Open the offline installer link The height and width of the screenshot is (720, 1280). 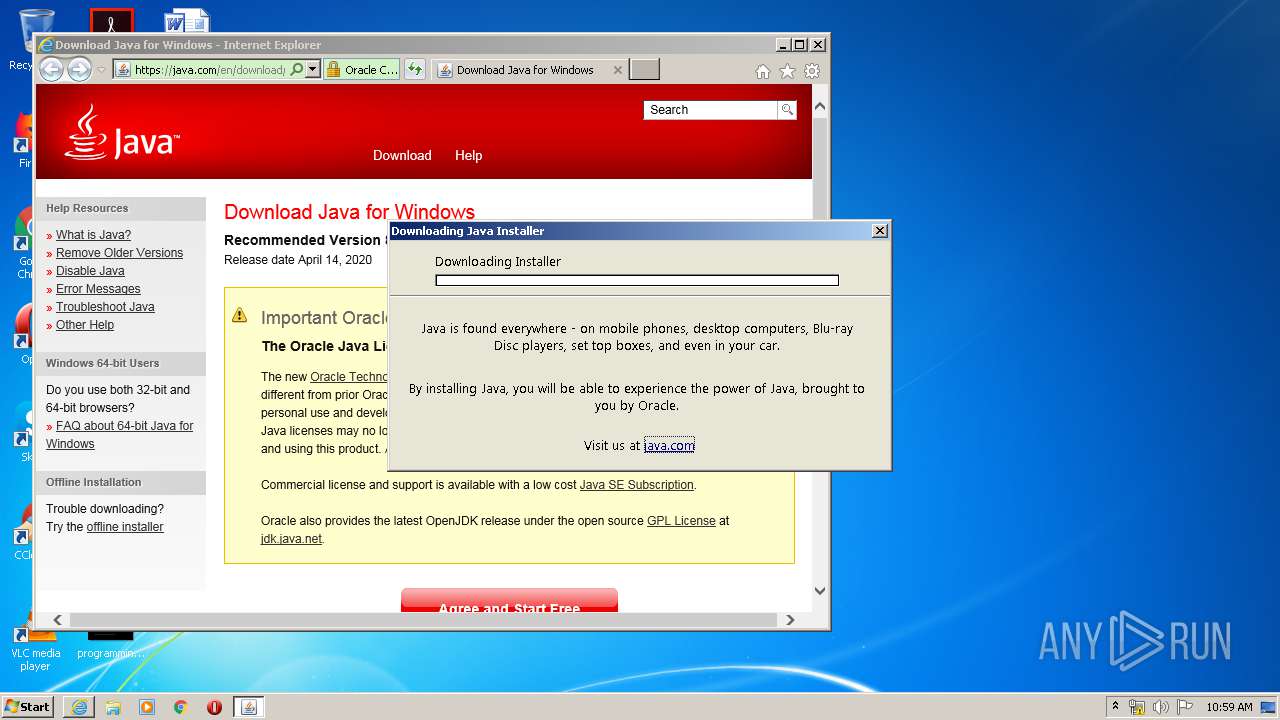pyautogui.click(x=124, y=527)
